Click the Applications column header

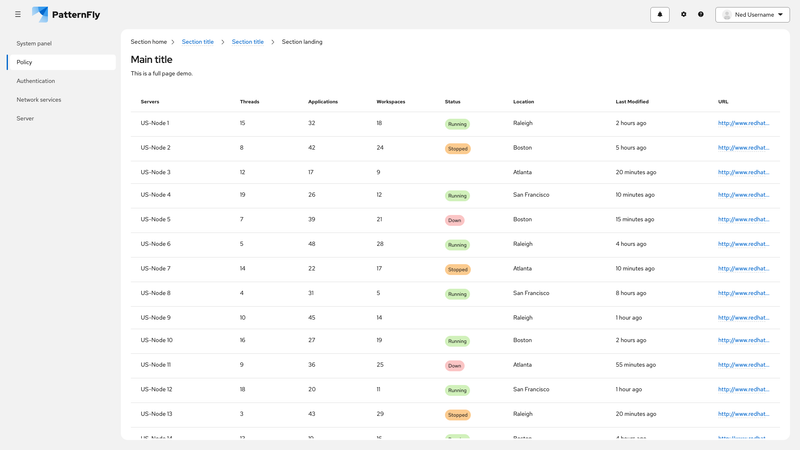pyautogui.click(x=323, y=102)
